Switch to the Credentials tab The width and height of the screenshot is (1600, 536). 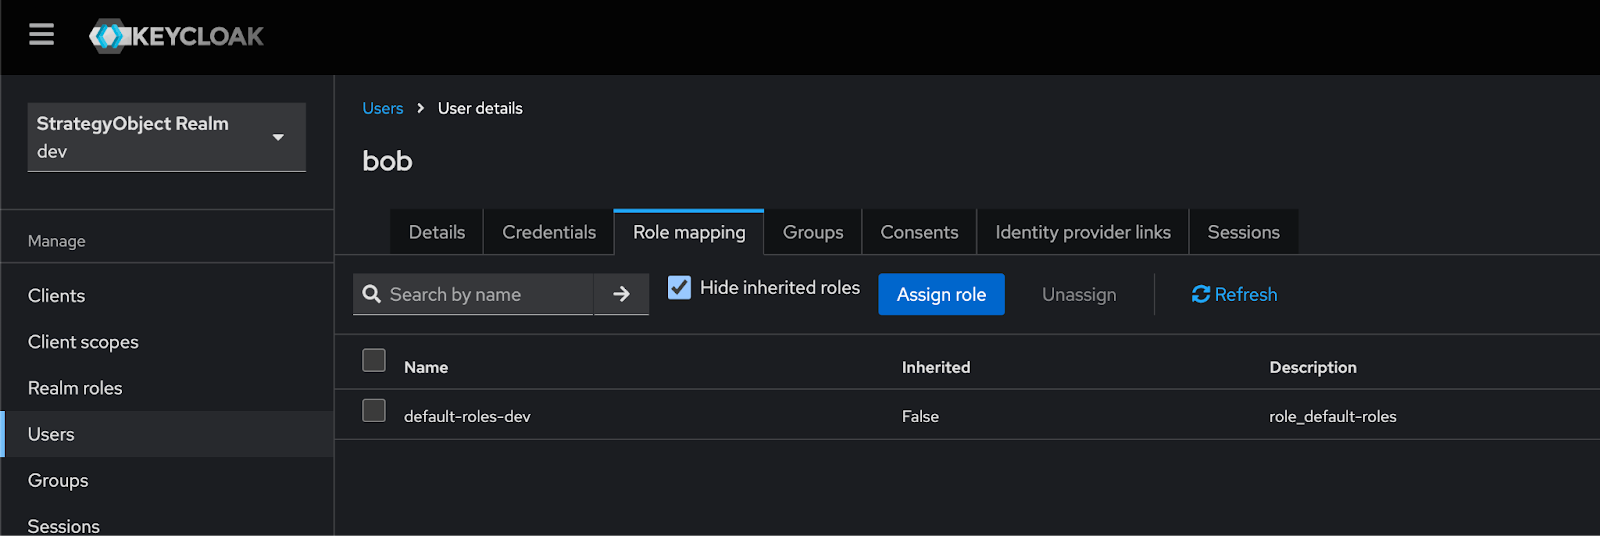[x=548, y=232]
